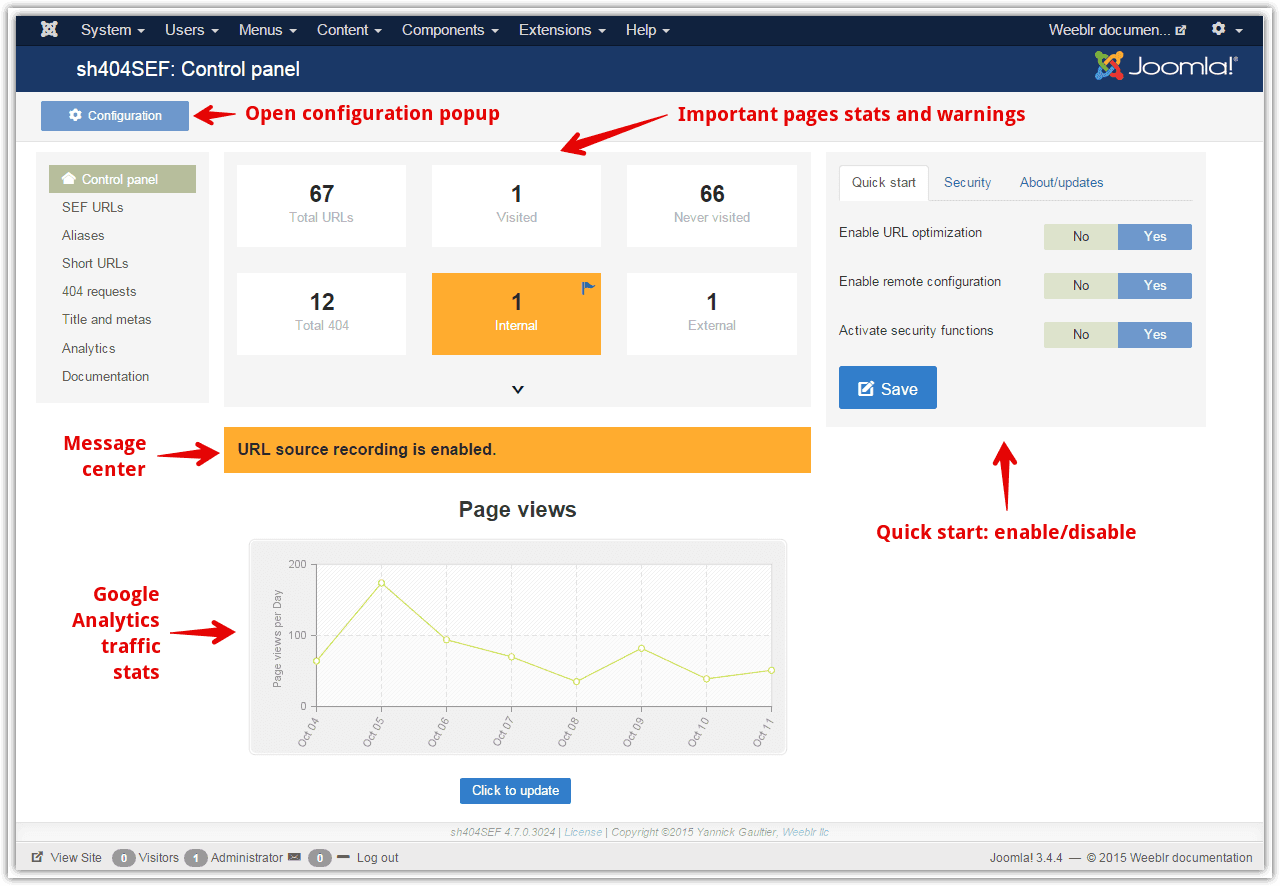Open the Components menu
This screenshot has width=1280, height=886.
click(x=450, y=30)
